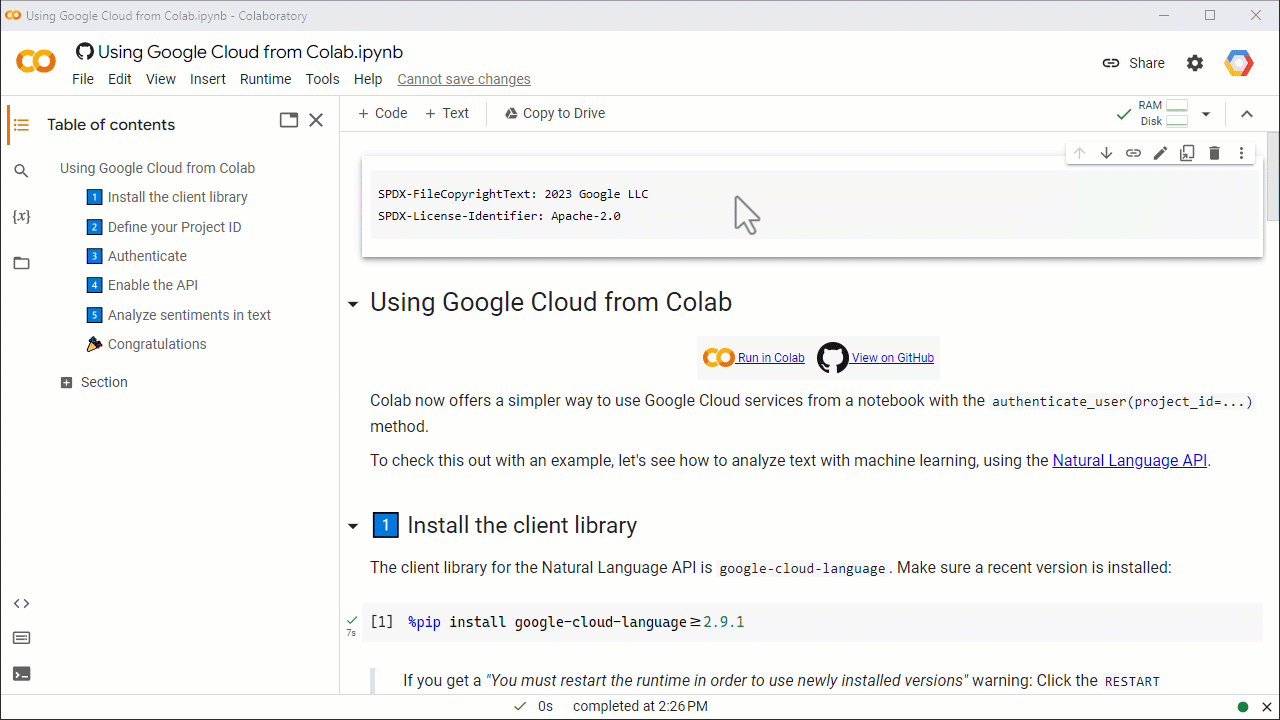Open the notebook on GitHub
Viewport: 1280px width, 720px height.
click(892, 357)
